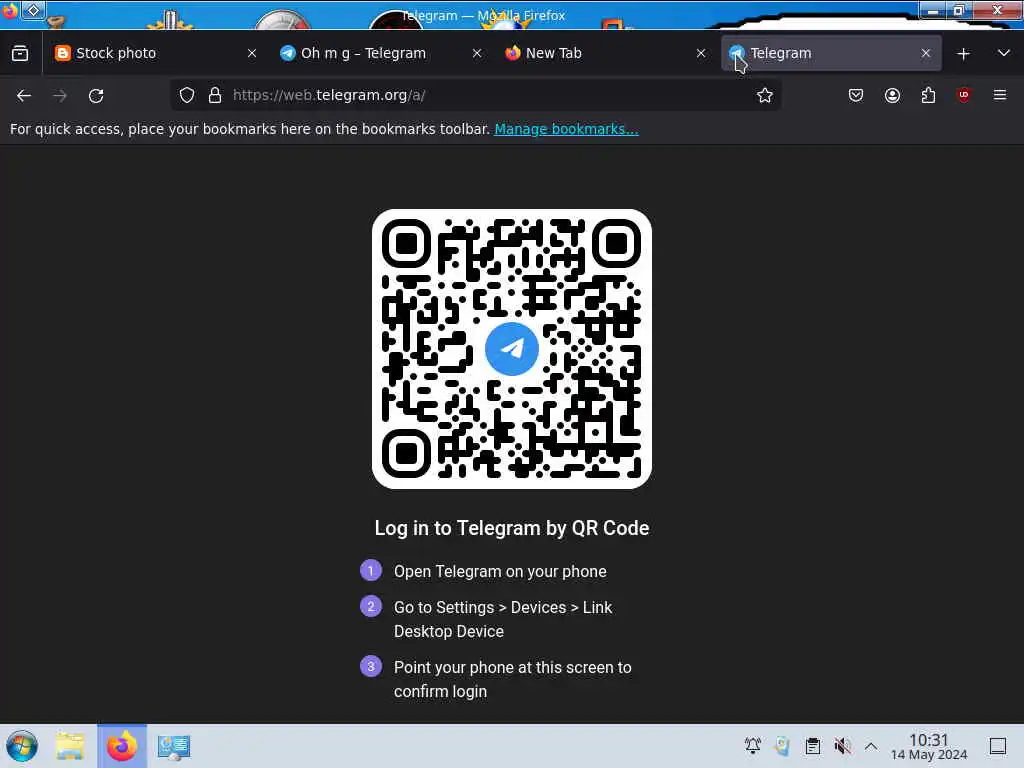This screenshot has width=1024, height=768.
Task: Switch to the New Tab tab
Action: pos(604,54)
